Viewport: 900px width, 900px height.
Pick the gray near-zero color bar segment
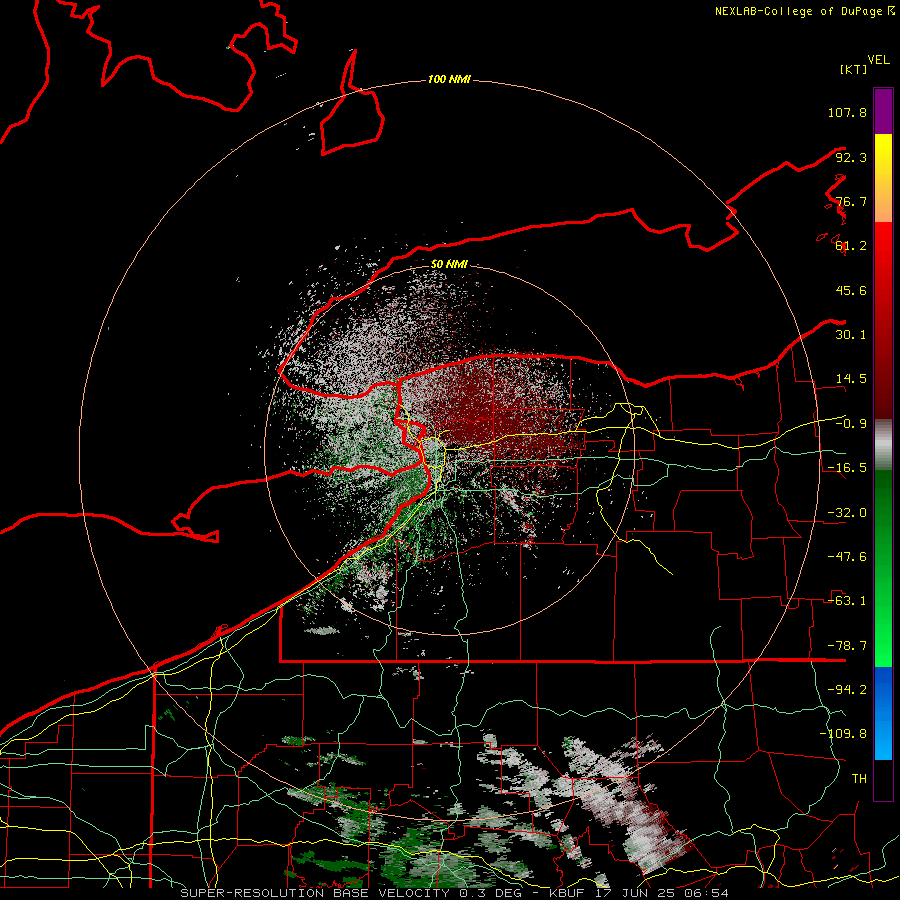pos(883,445)
